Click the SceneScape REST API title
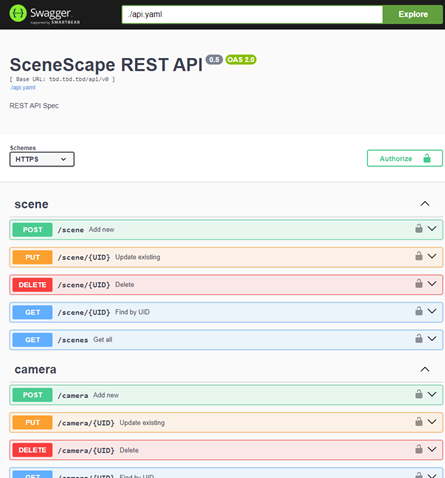Image resolution: width=445 pixels, height=478 pixels. tap(106, 65)
